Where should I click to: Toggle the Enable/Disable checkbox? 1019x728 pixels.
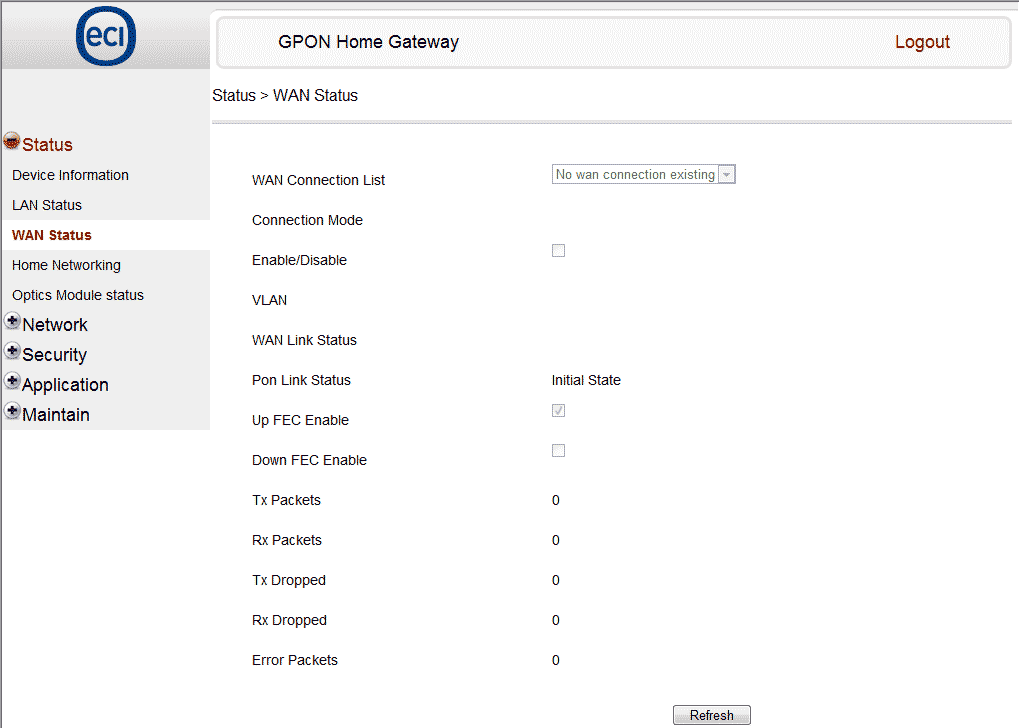pos(559,251)
